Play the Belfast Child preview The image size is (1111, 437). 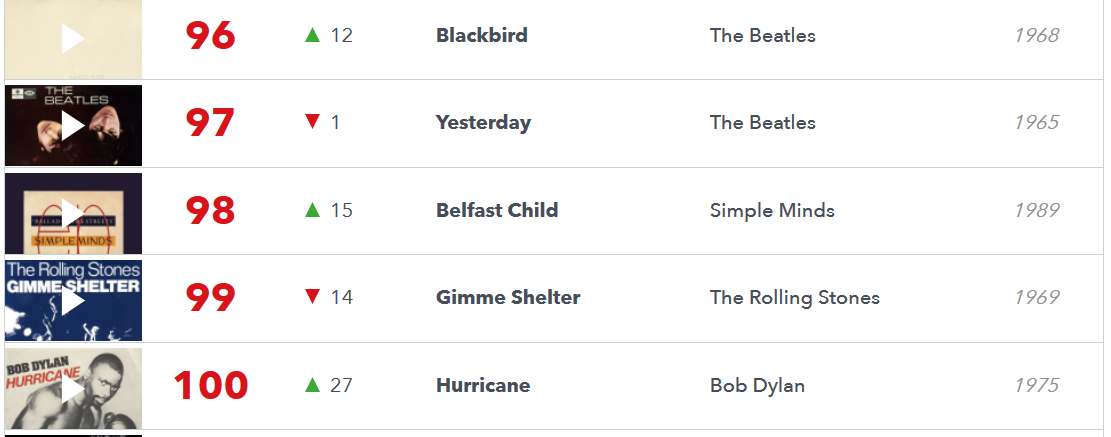[x=73, y=213]
